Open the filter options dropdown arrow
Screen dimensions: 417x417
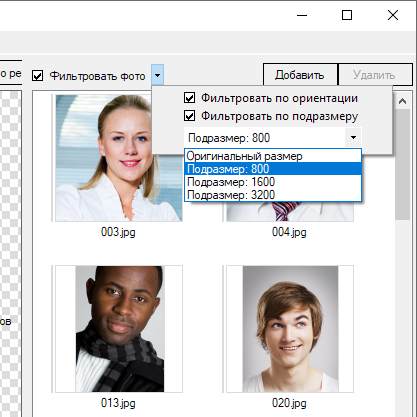pyautogui.click(x=157, y=75)
